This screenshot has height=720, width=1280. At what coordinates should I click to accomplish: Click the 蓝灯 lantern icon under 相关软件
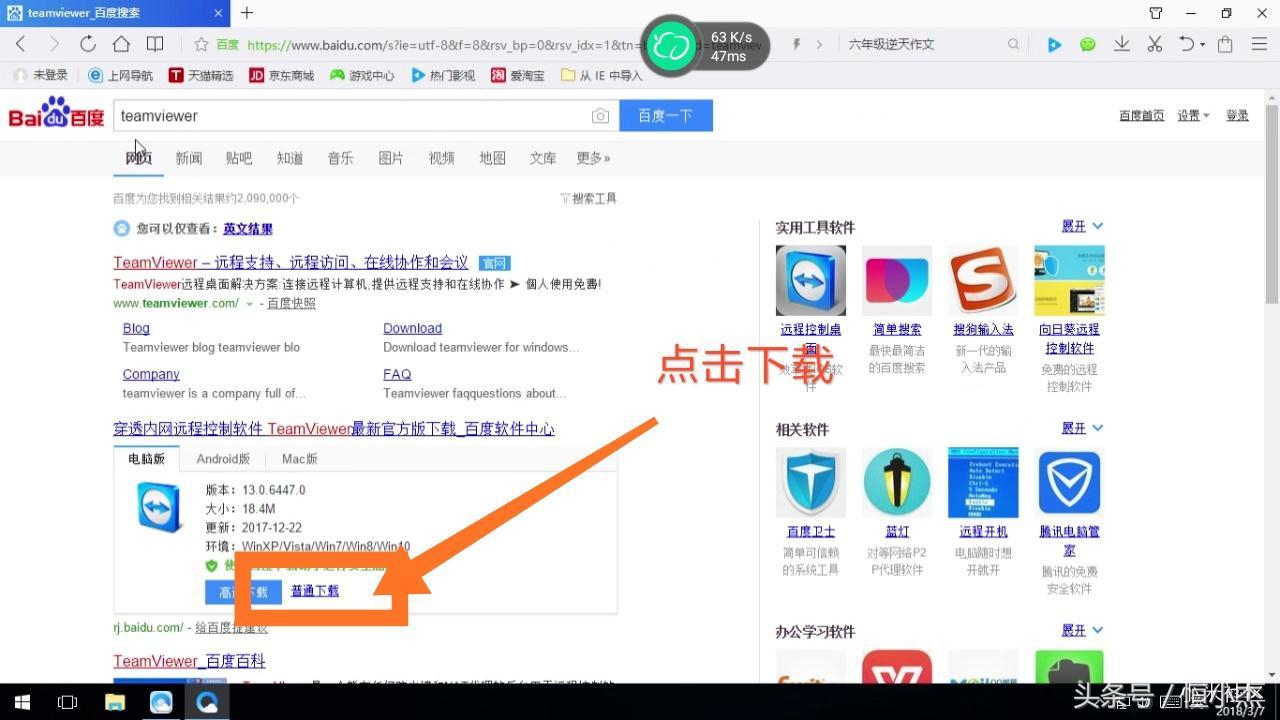(896, 481)
